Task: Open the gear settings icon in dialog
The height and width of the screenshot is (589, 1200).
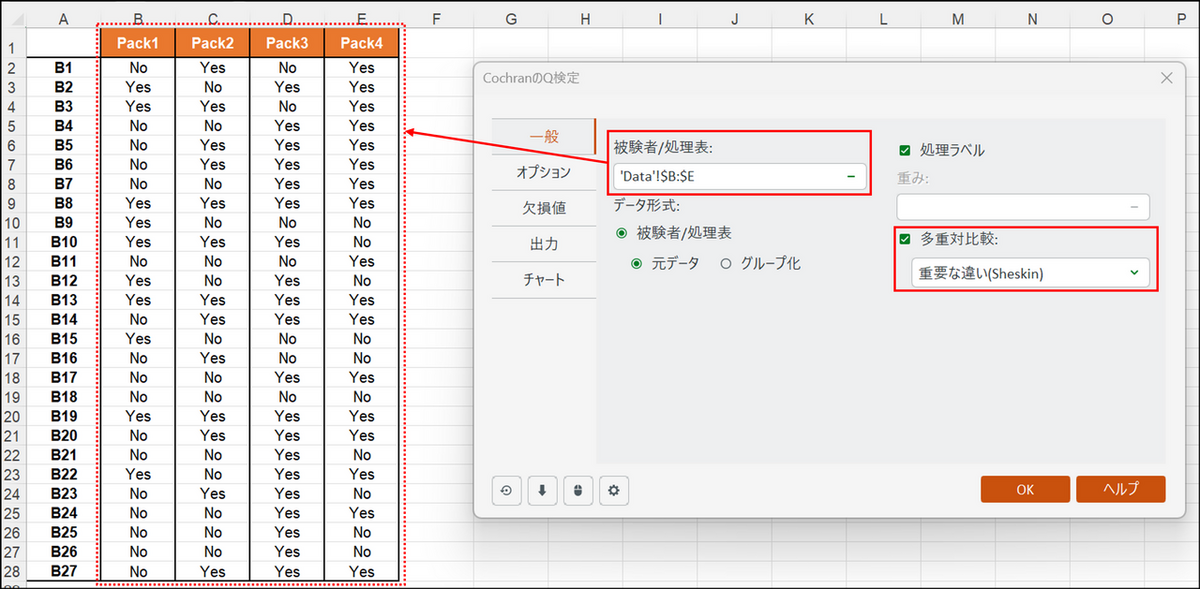Action: tap(614, 490)
